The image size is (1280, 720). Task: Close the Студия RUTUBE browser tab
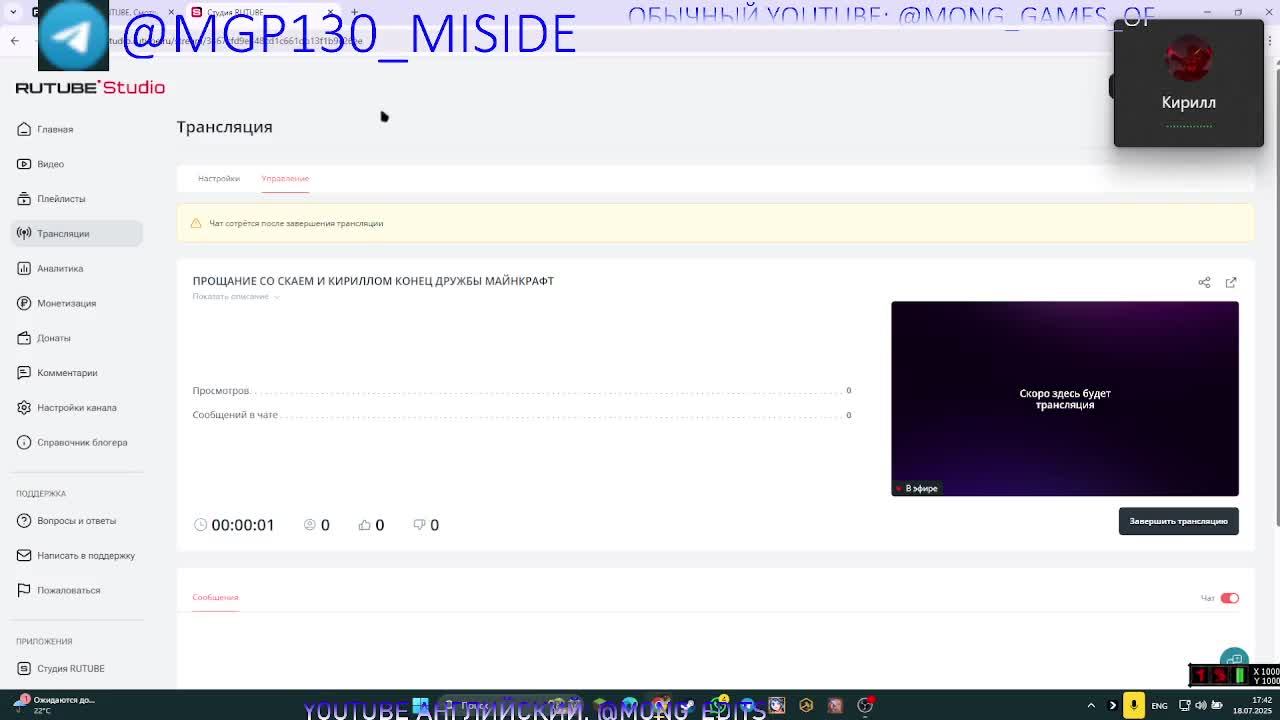click(330, 12)
